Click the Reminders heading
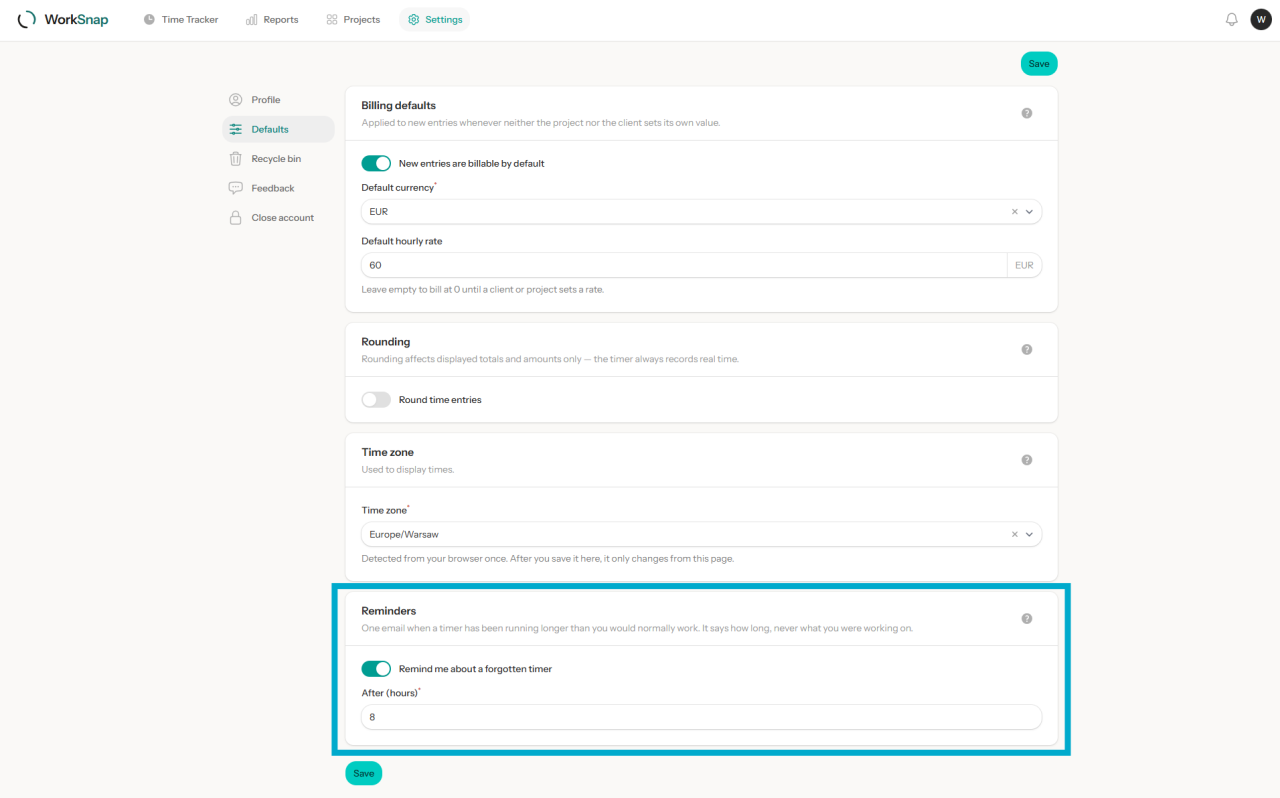 (389, 611)
